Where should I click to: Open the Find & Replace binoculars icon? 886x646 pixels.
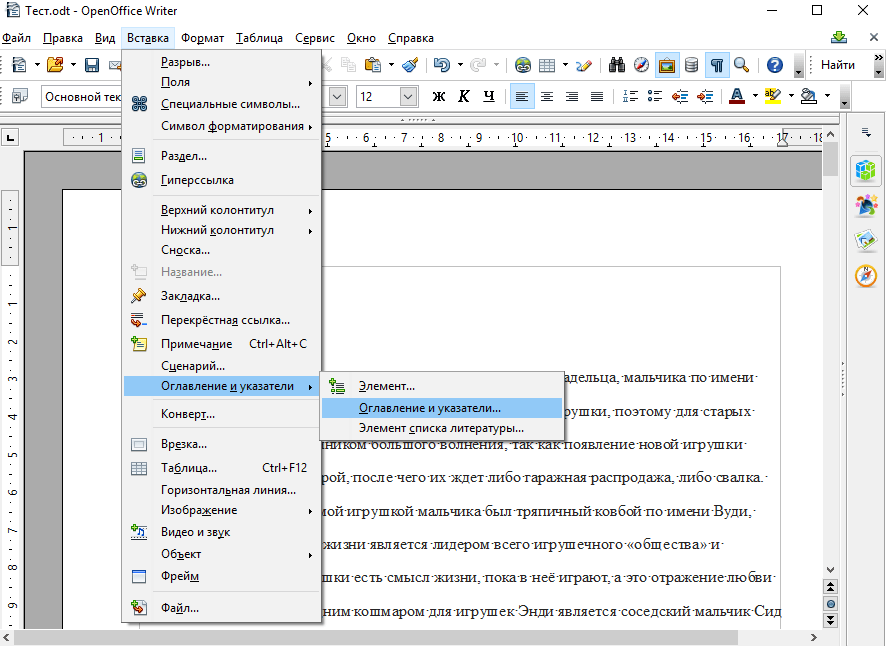coord(616,65)
